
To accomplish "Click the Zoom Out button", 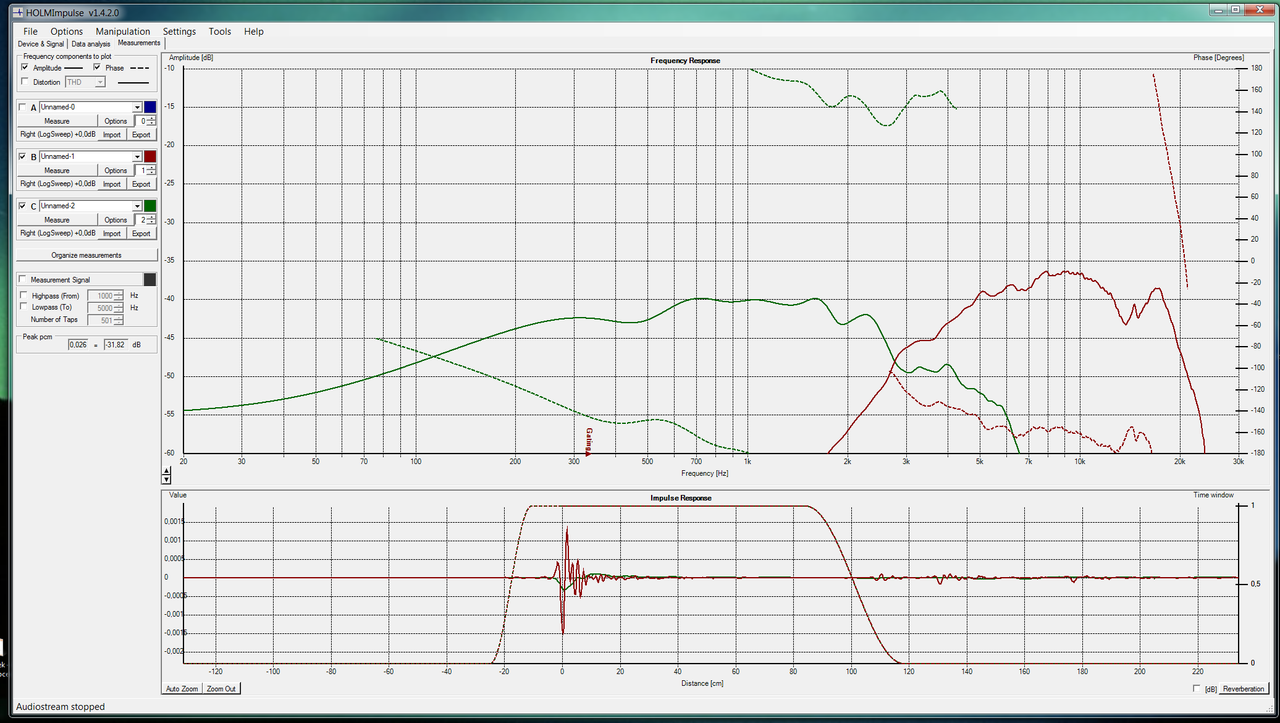I will coord(222,688).
